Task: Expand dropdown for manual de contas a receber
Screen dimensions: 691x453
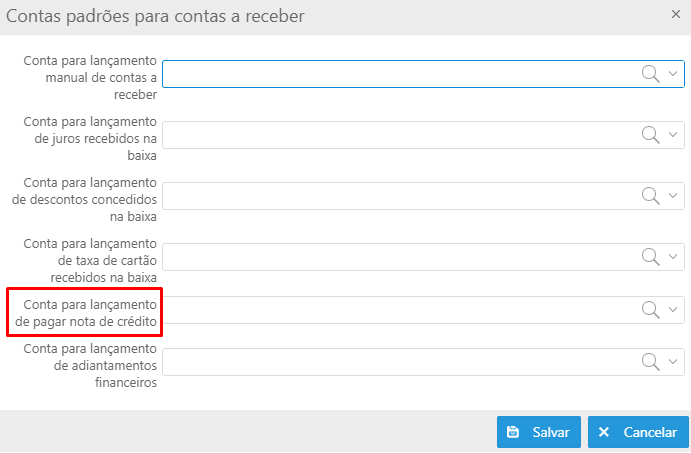Action: (x=673, y=74)
